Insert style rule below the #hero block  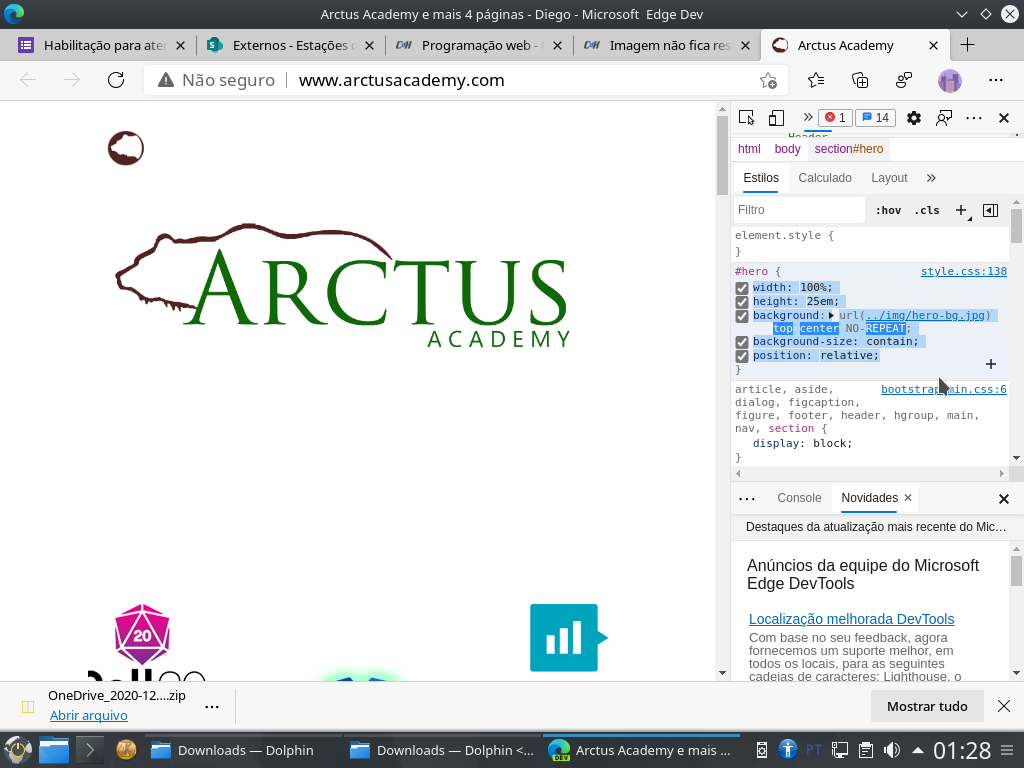991,364
